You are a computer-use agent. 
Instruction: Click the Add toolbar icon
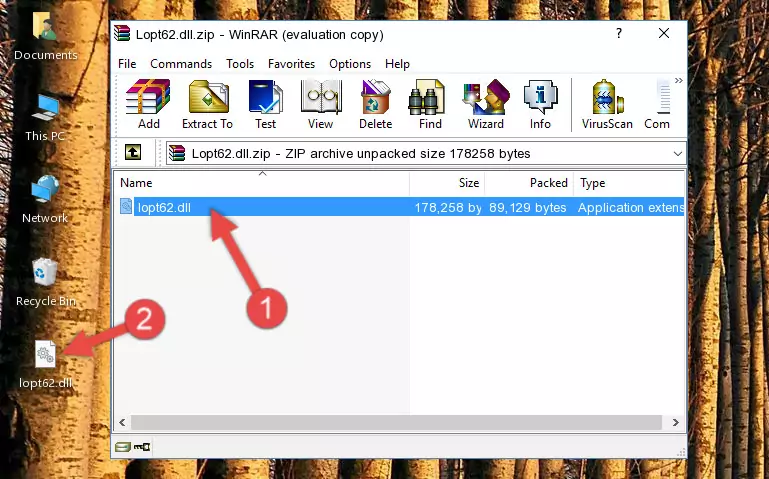click(148, 104)
